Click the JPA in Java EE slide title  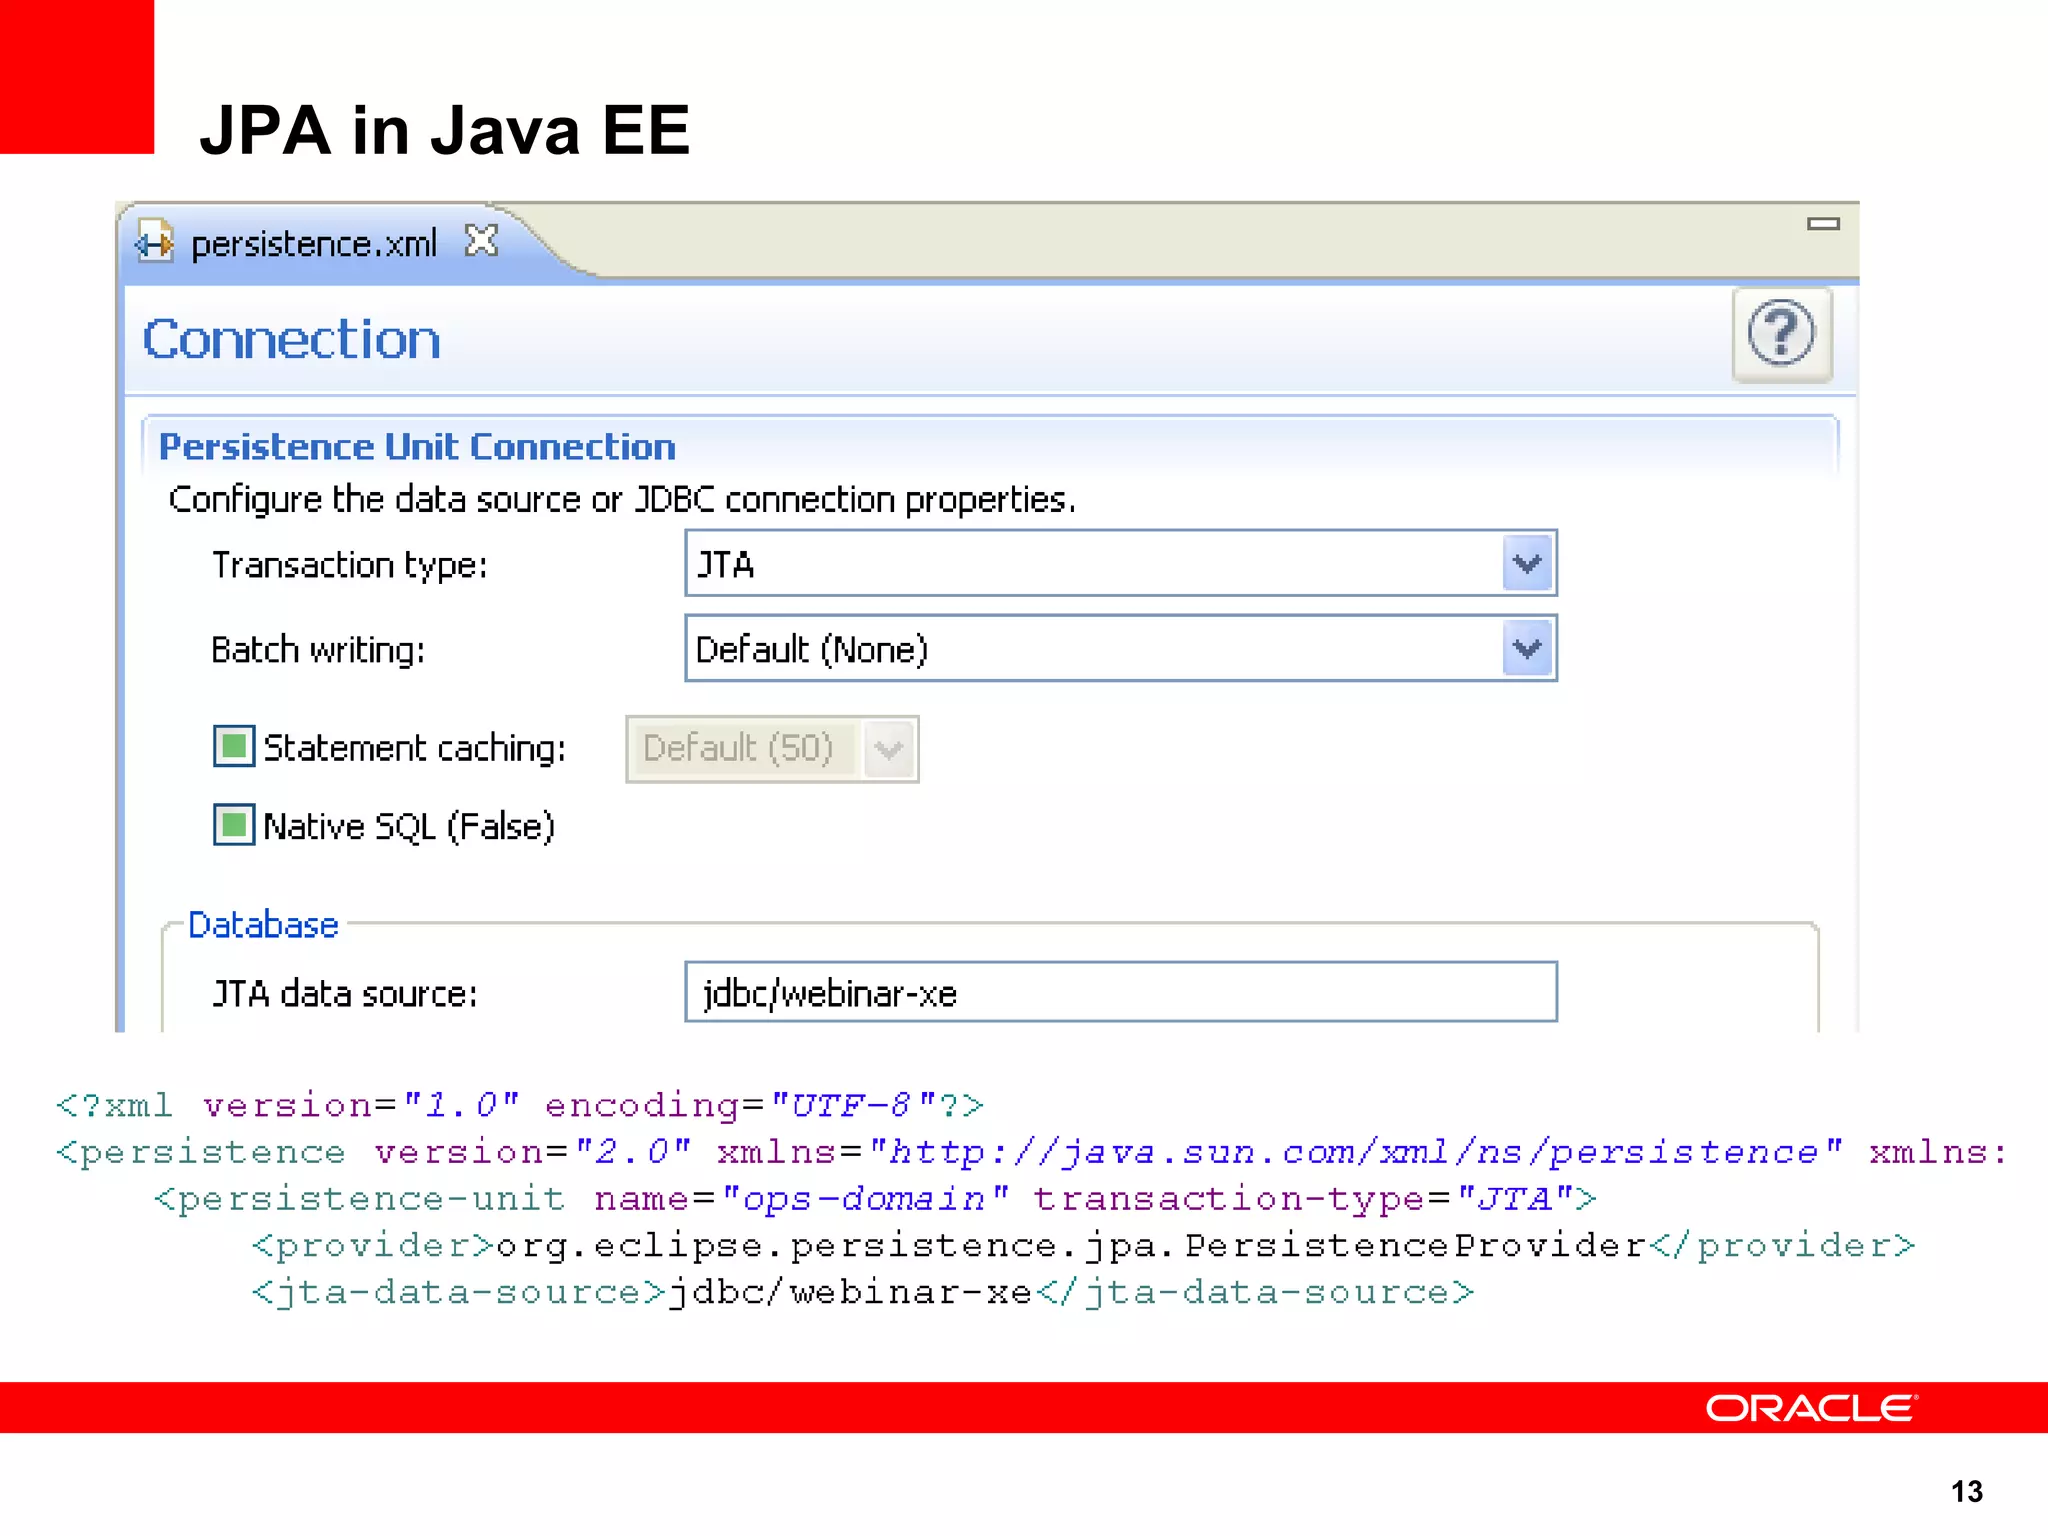[x=445, y=130]
